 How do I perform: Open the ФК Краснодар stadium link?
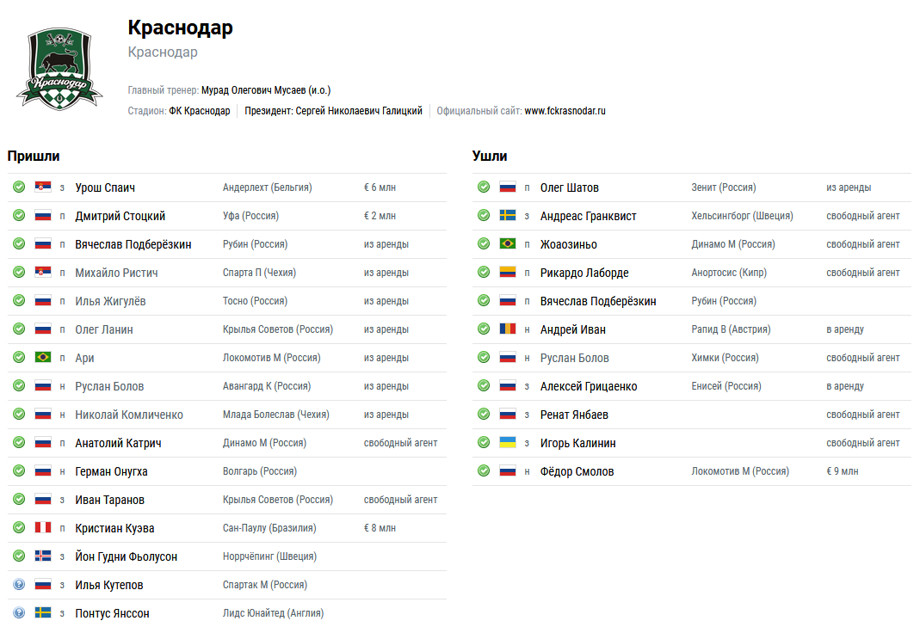[199, 111]
